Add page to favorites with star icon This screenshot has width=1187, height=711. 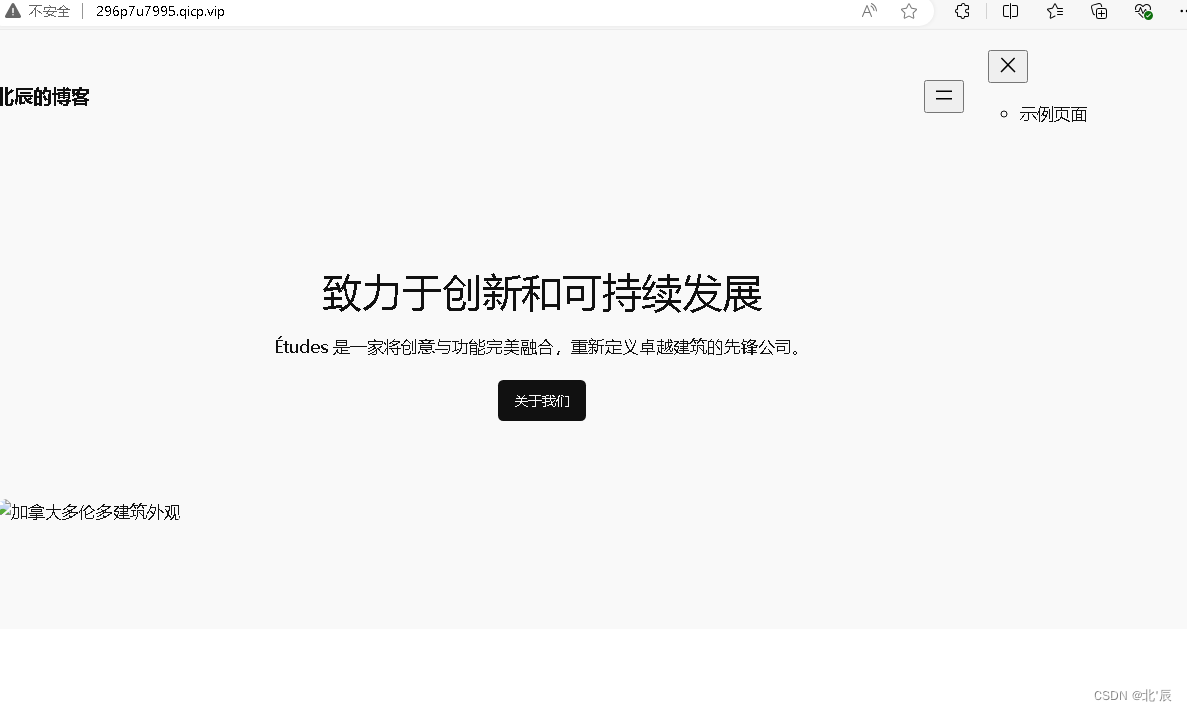click(x=909, y=11)
